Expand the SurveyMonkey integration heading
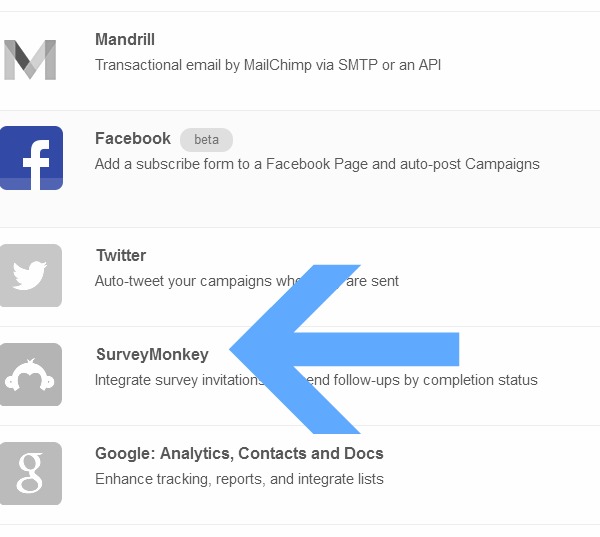 pyautogui.click(x=152, y=354)
